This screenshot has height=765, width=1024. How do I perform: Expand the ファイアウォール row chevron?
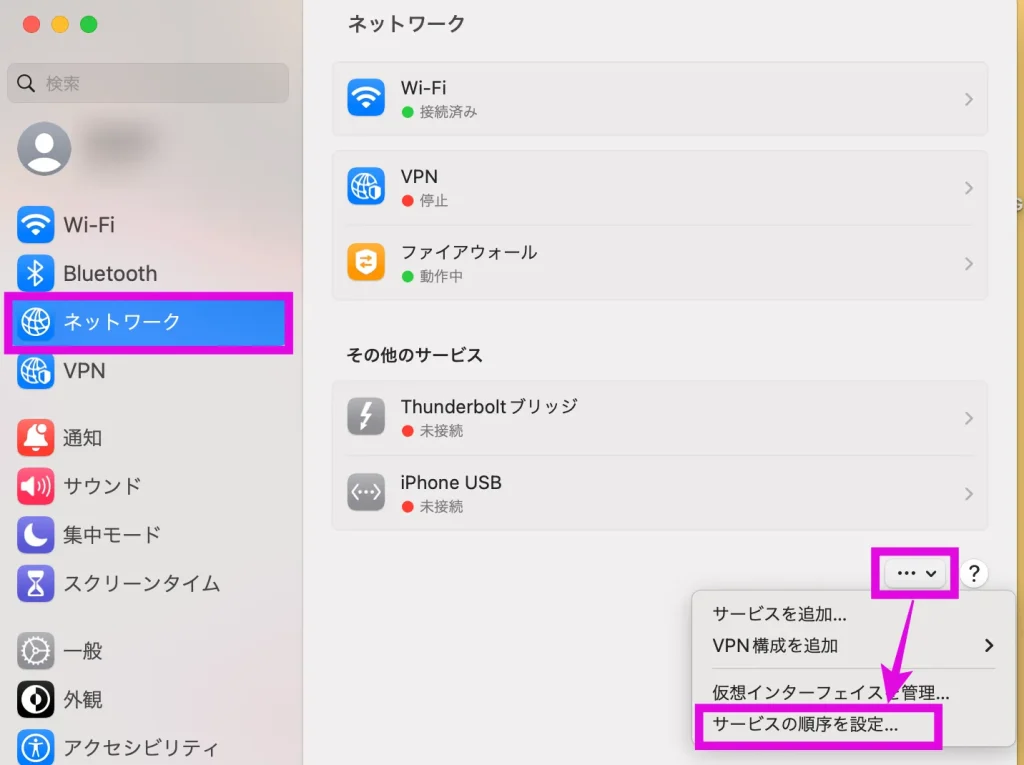968,263
